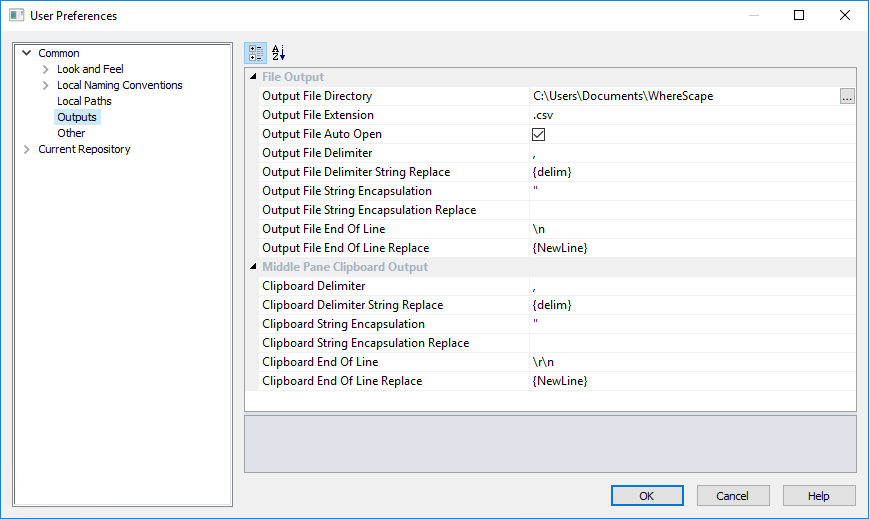Click the User Preferences window title icon
This screenshot has height=519, width=870.
coord(16,16)
